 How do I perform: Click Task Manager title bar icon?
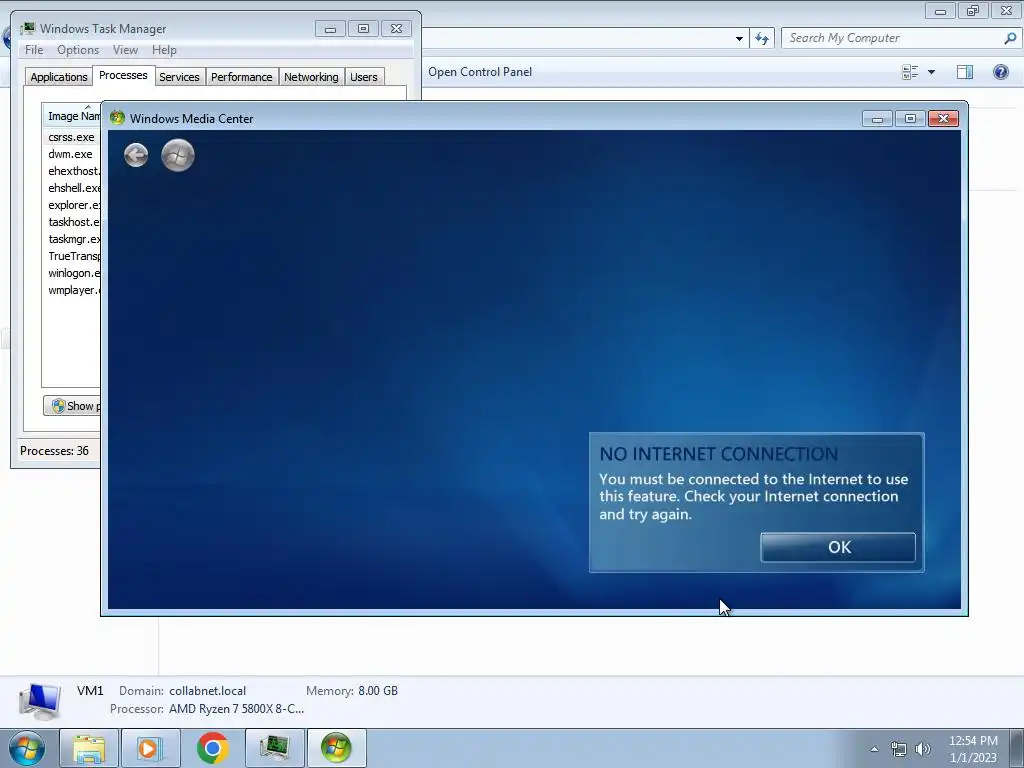[x=27, y=28]
